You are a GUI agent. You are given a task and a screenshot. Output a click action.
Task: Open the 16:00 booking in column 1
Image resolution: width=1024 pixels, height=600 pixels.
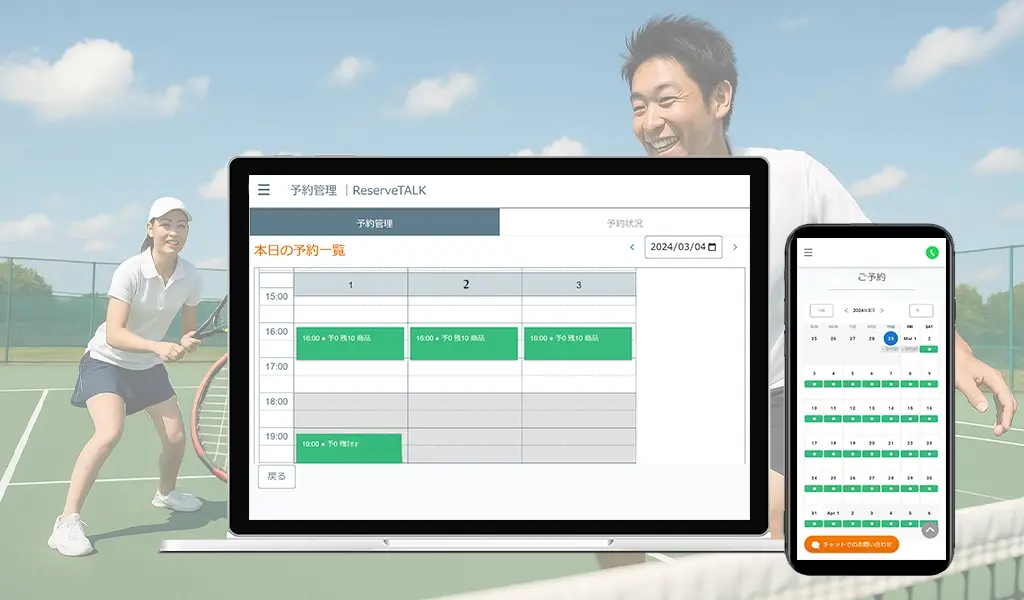point(350,343)
